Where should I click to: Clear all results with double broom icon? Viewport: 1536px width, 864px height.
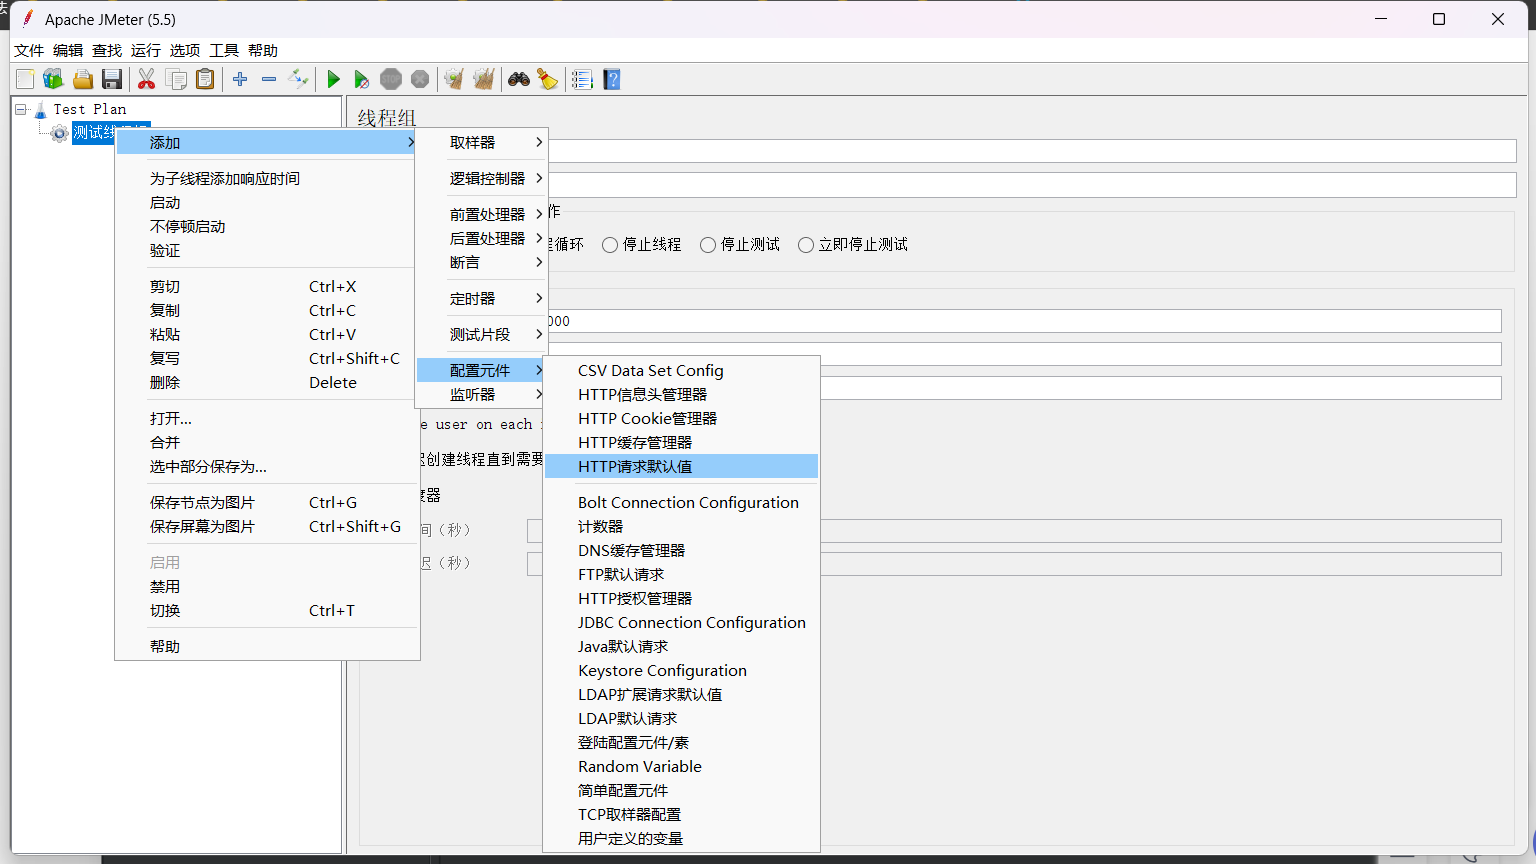tap(484, 79)
